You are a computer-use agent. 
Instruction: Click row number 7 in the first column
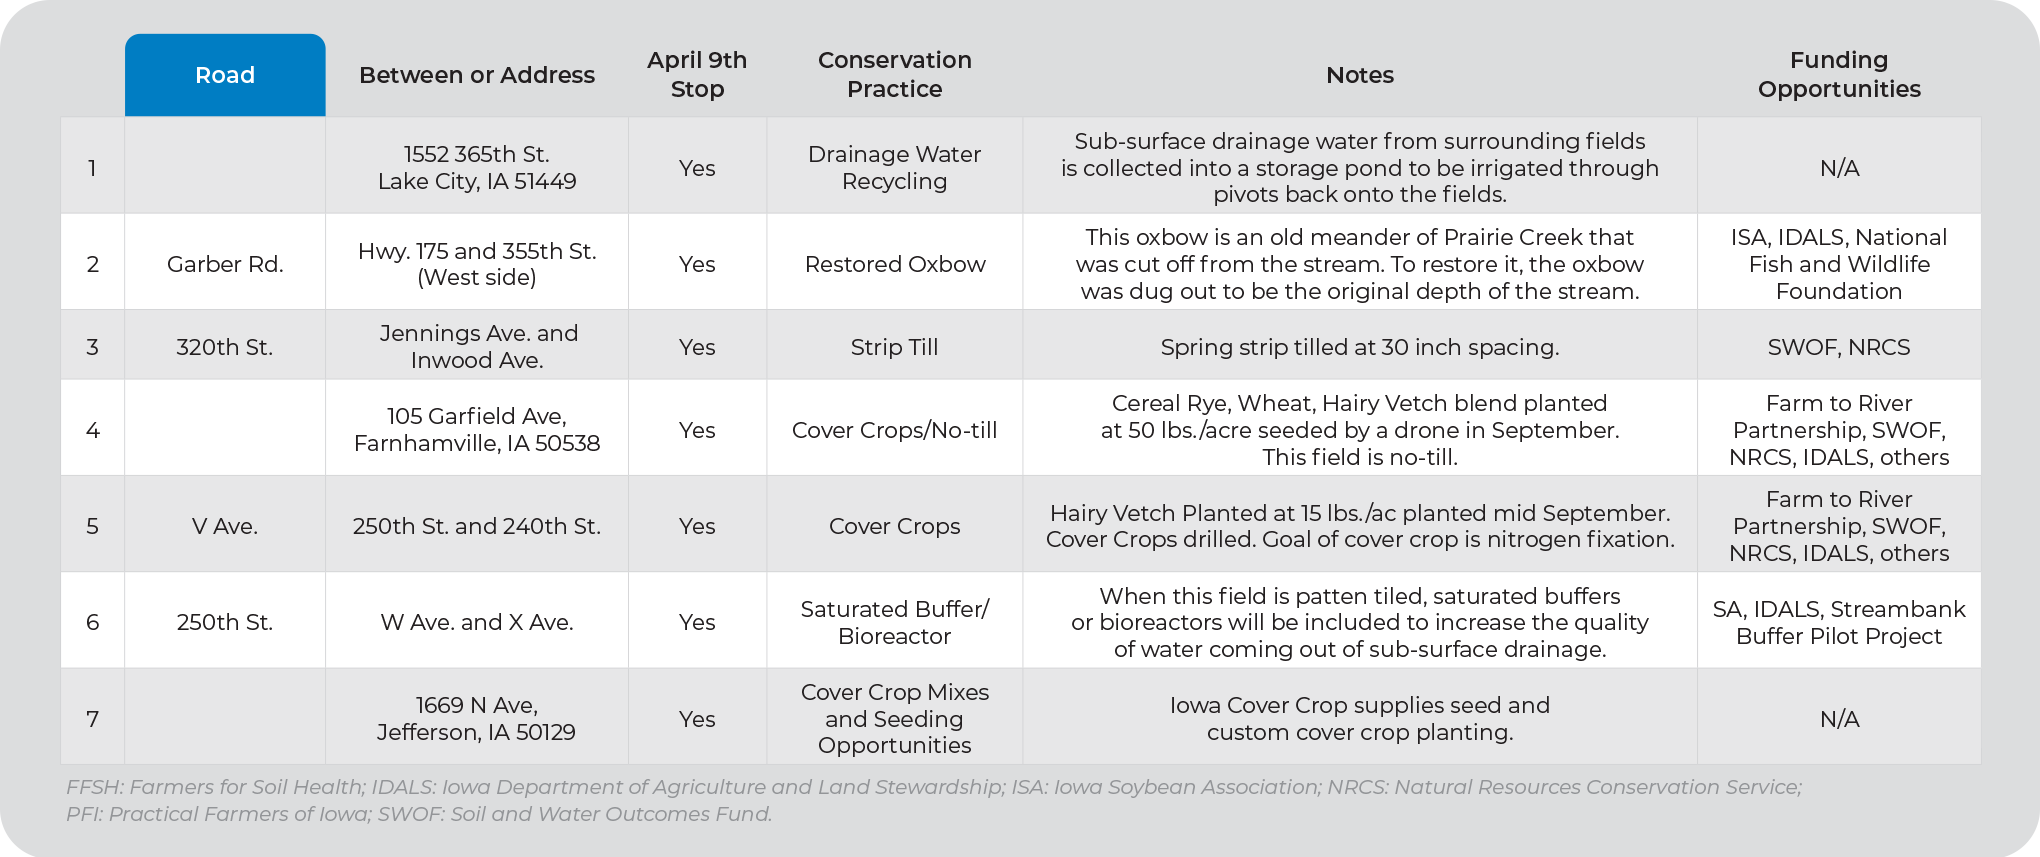click(x=92, y=719)
